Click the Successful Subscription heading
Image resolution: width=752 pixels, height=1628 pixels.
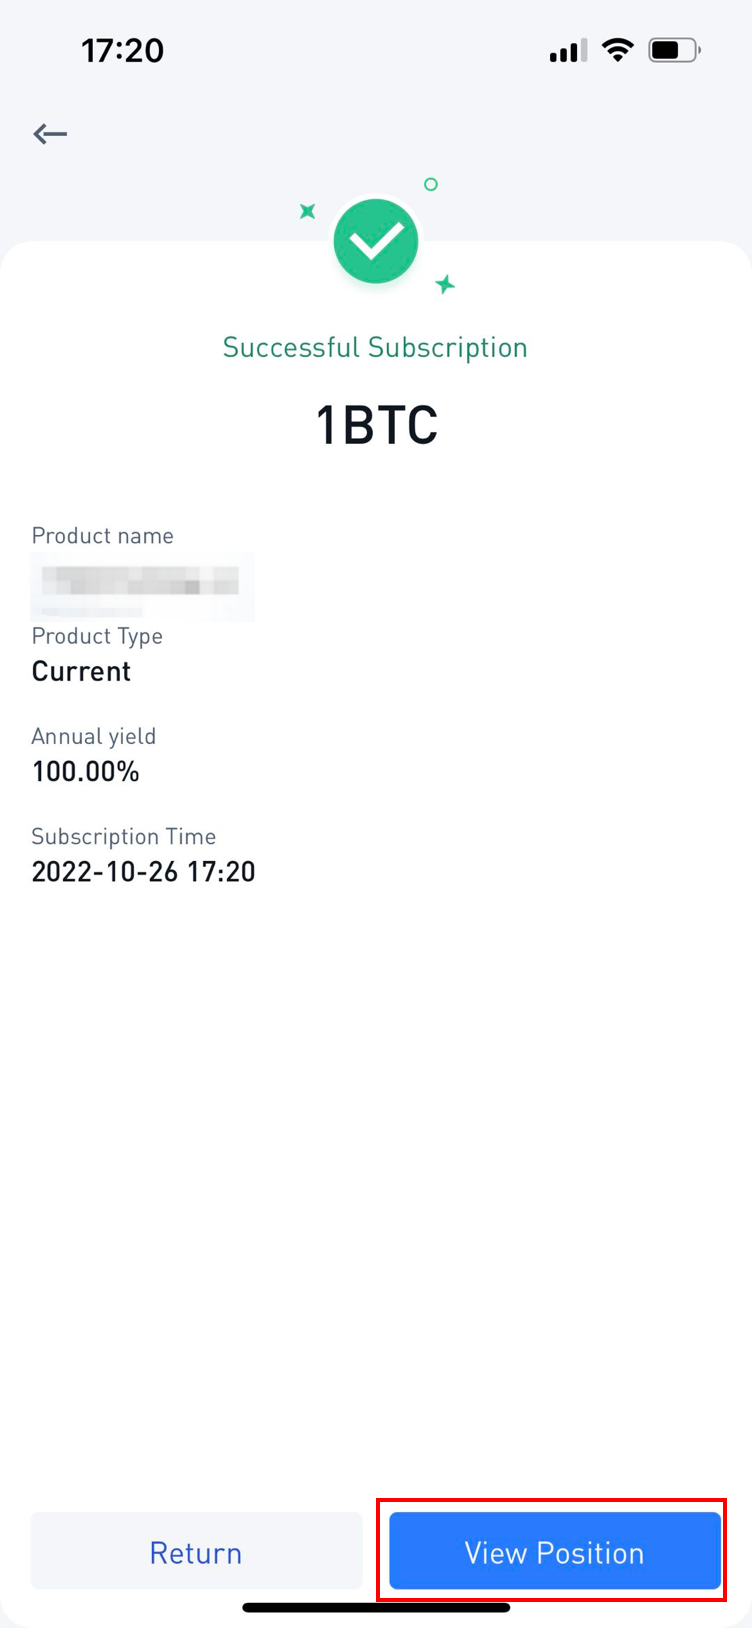point(375,347)
